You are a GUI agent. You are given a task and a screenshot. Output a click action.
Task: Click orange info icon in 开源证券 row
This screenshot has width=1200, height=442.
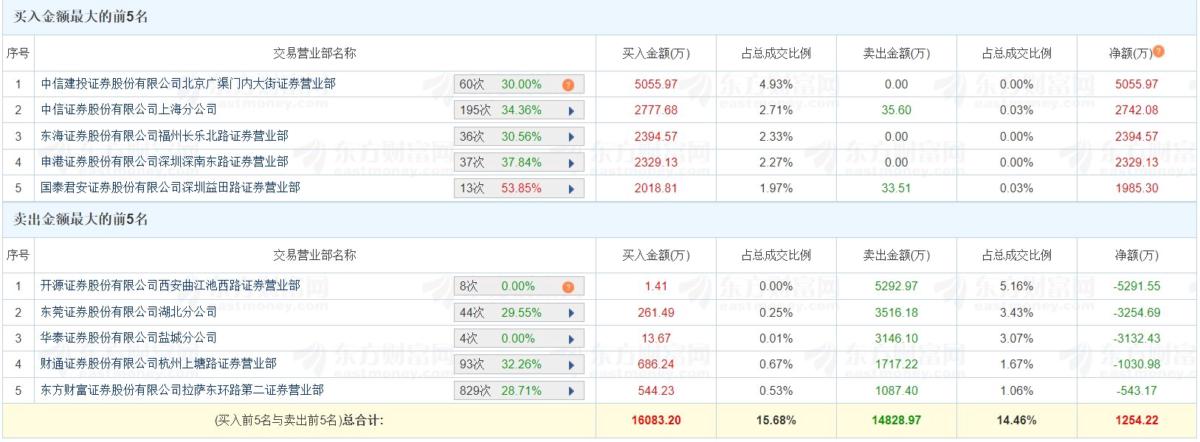[x=567, y=286]
